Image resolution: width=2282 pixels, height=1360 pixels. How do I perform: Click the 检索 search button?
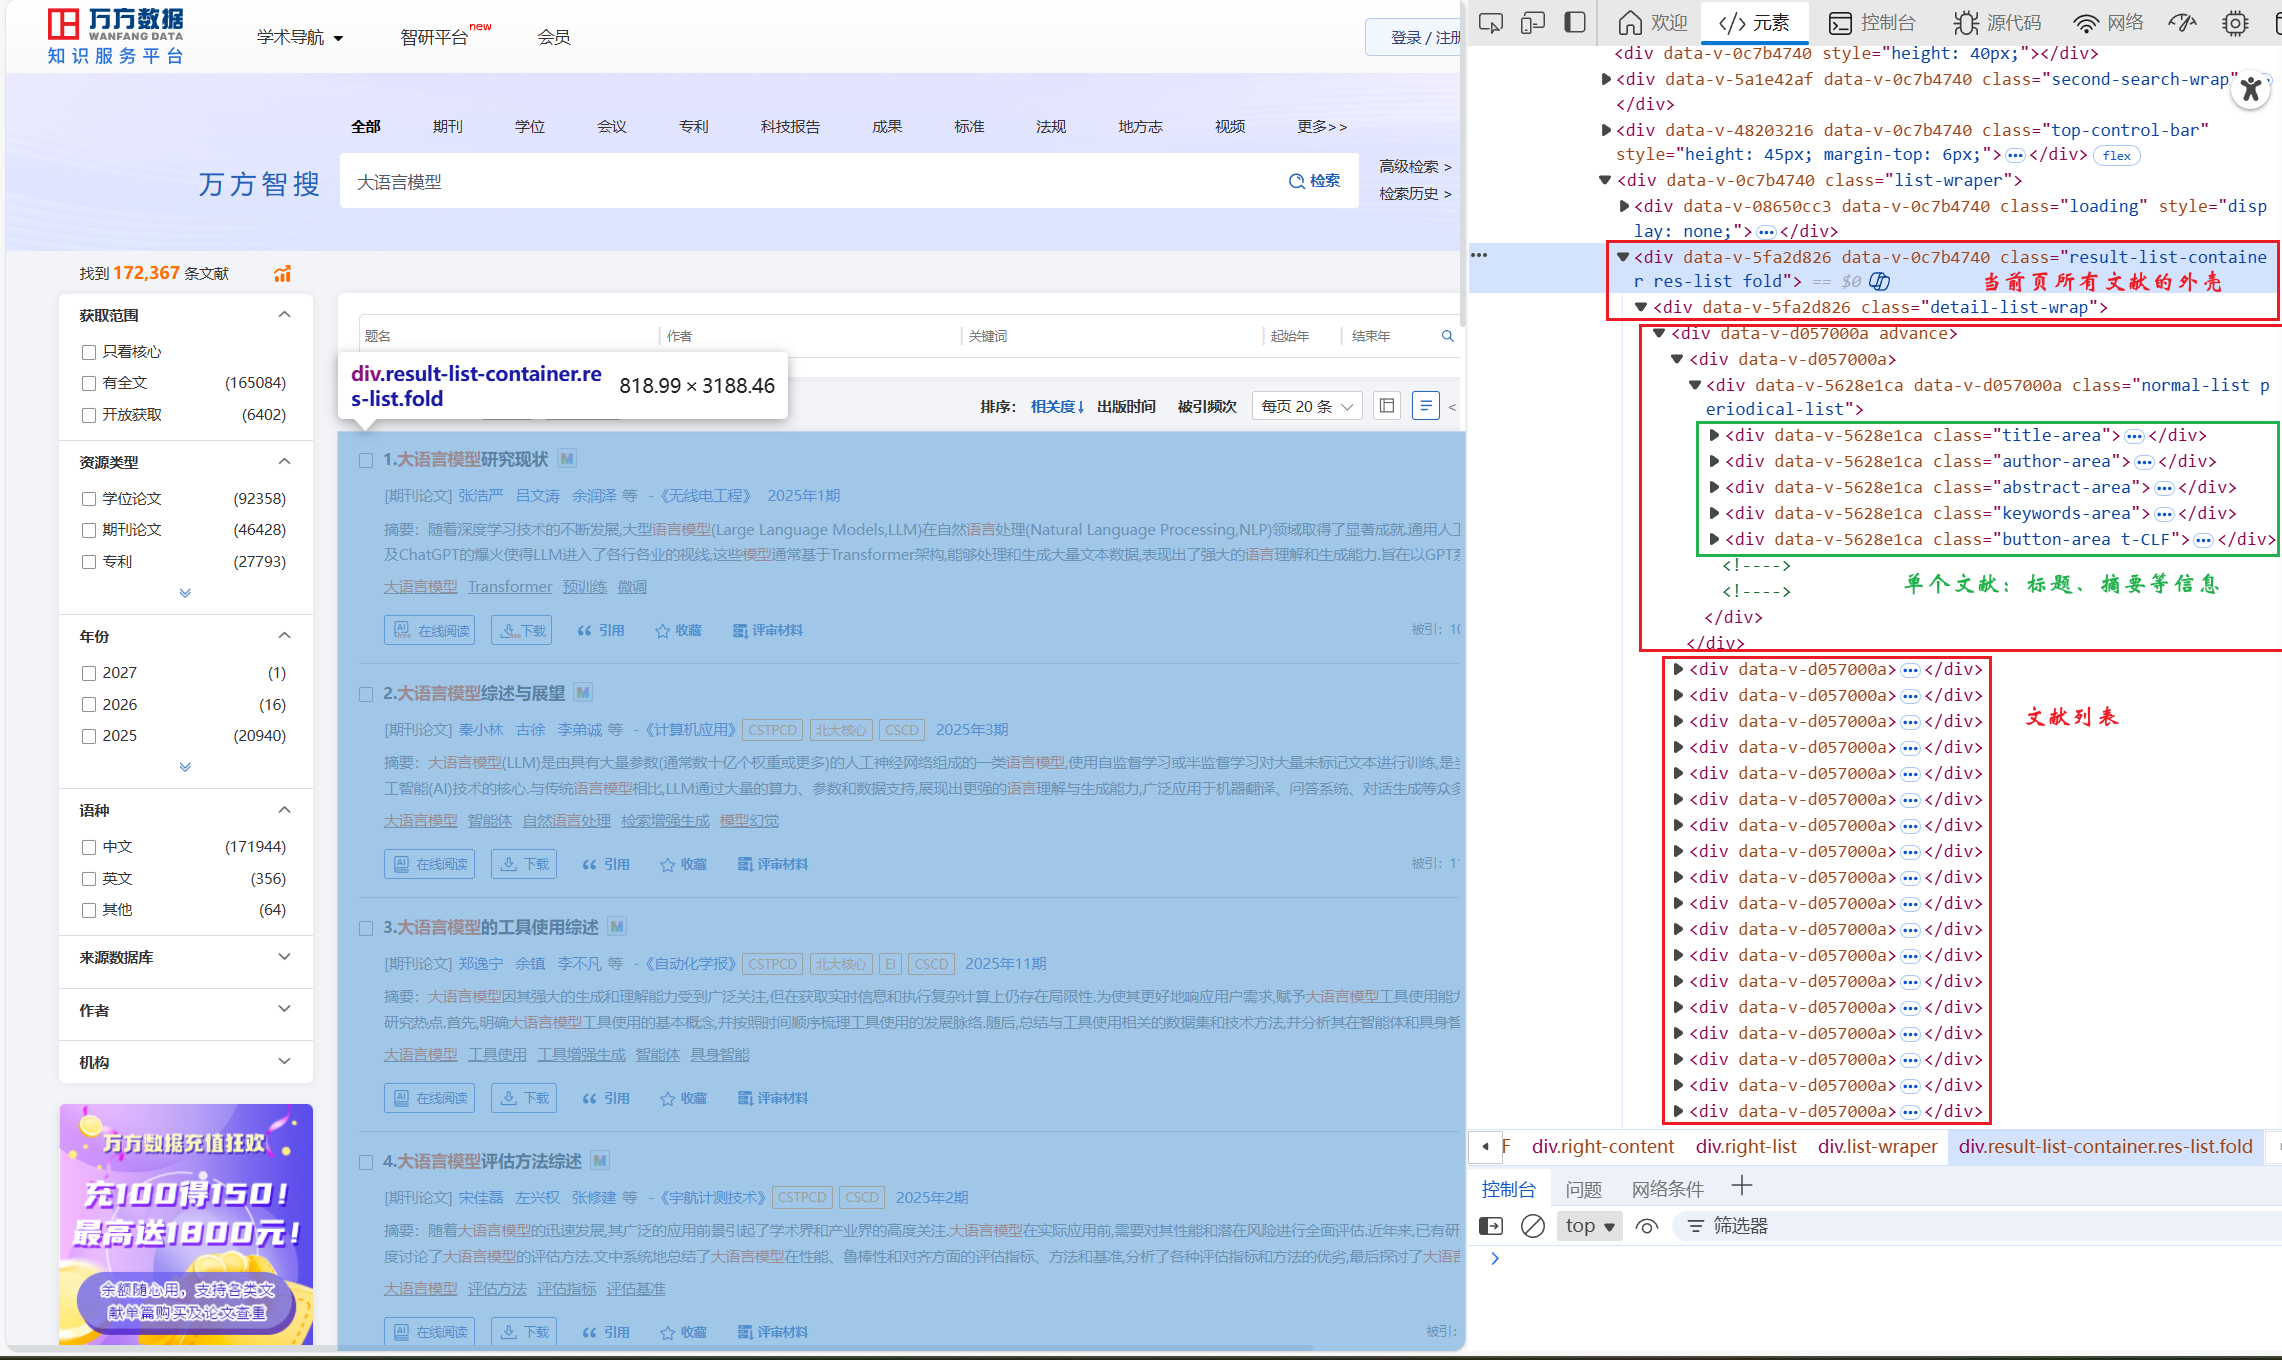[x=1315, y=181]
